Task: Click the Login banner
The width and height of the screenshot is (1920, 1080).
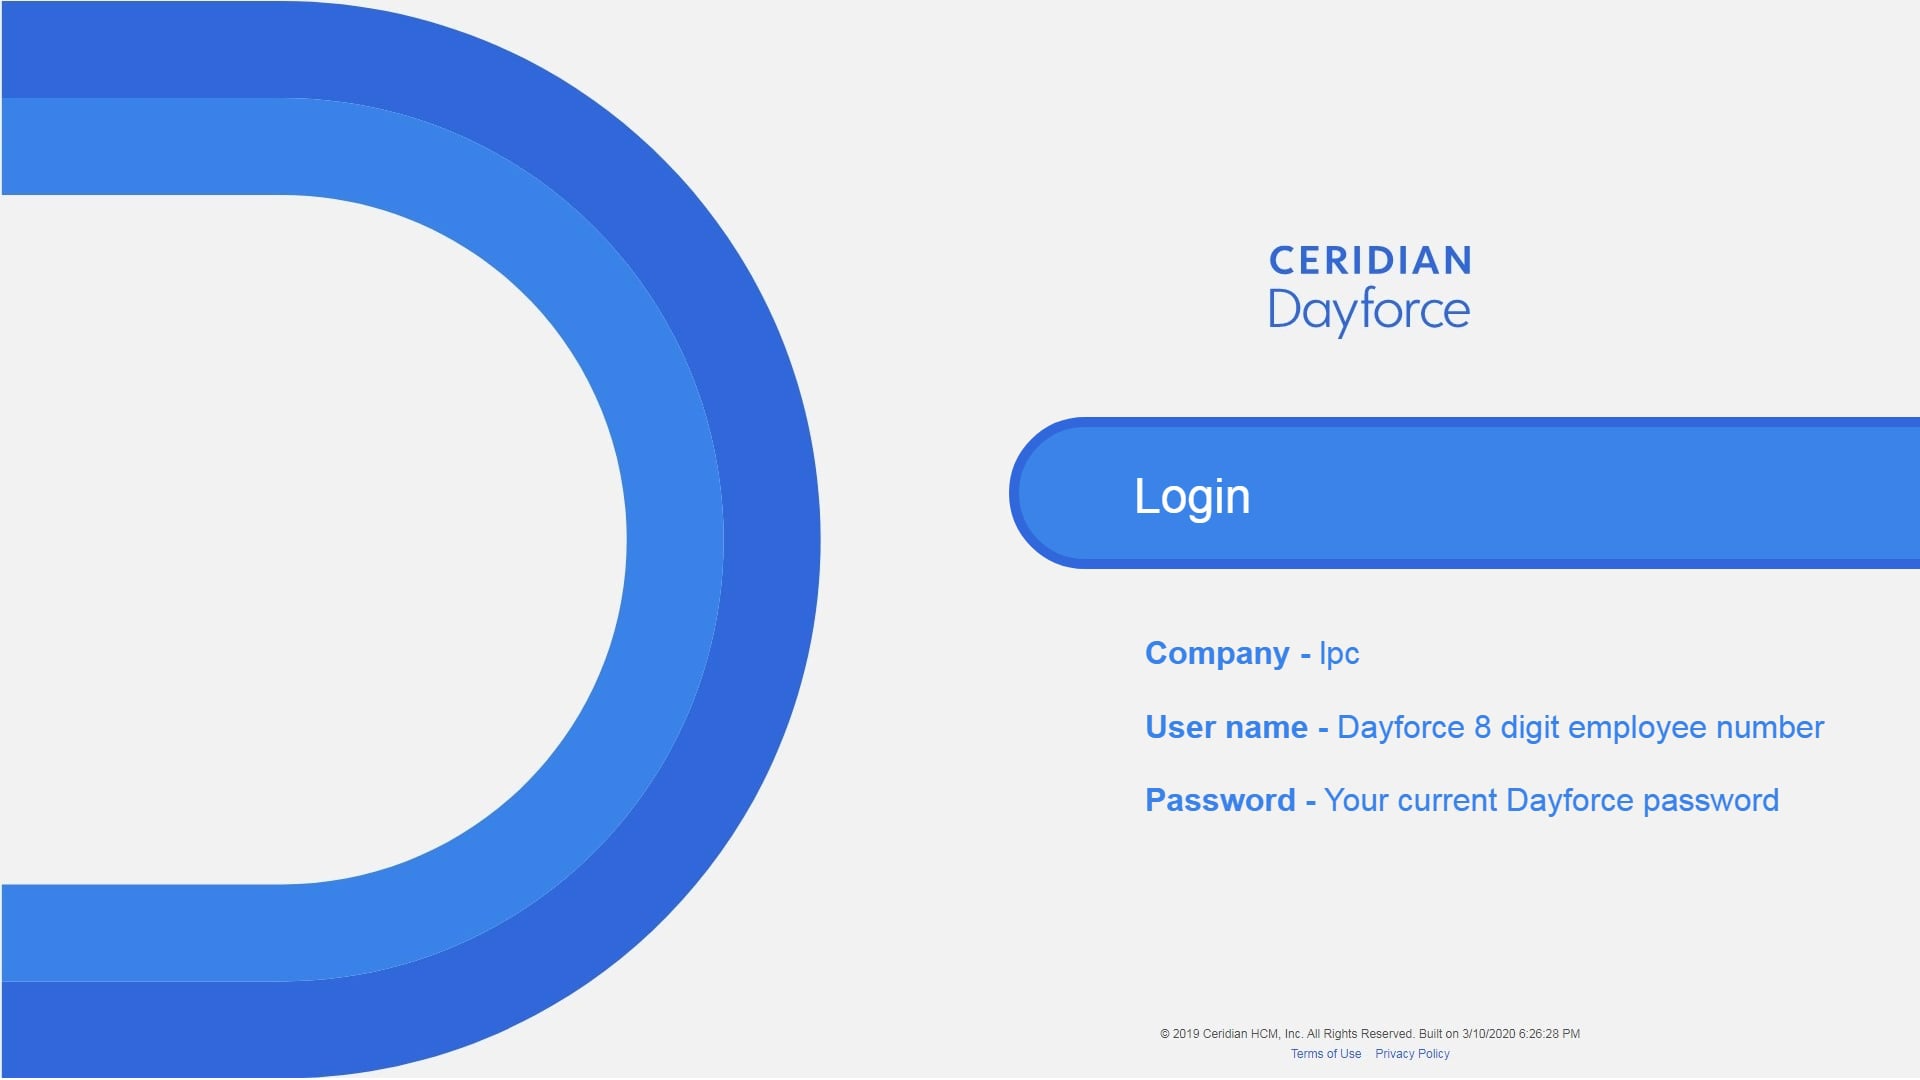Action: (x=1465, y=493)
